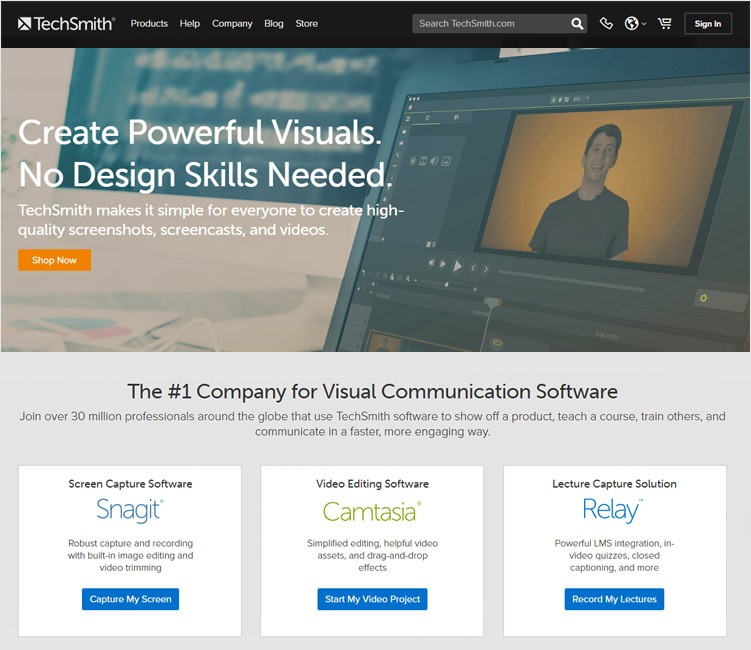Click the globe language icon
The image size is (751, 650).
coord(631,23)
